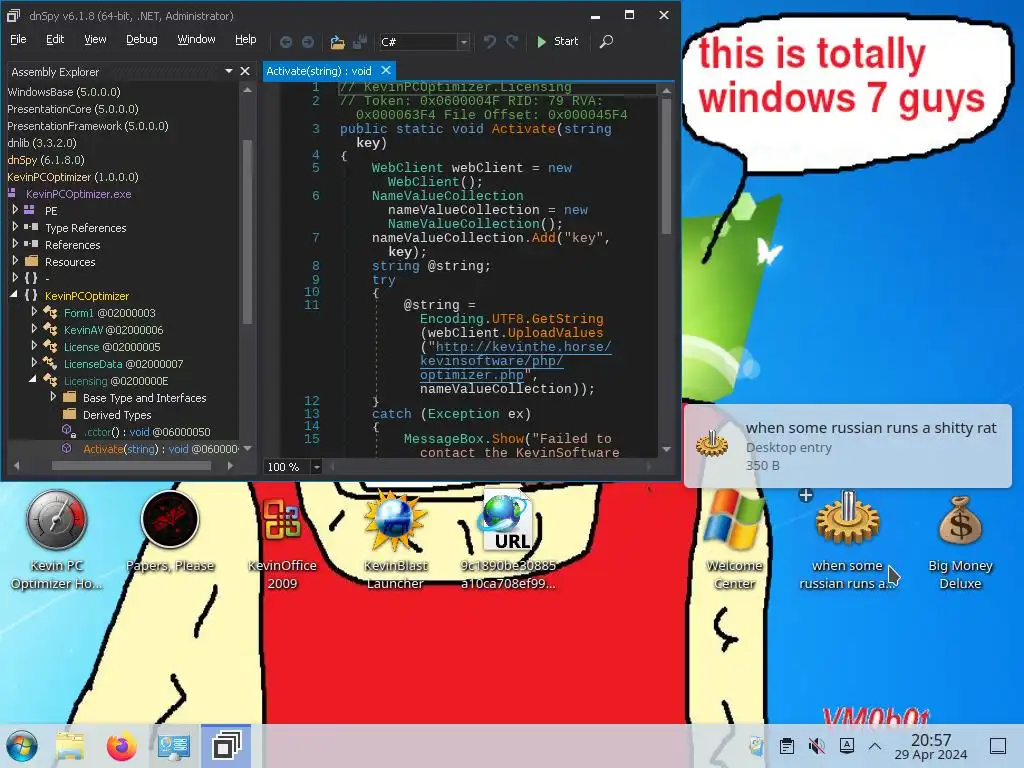Screen dimensions: 1024x768
Task: Click the Kevin PC Optimizer desktop icon
Action: click(x=57, y=541)
